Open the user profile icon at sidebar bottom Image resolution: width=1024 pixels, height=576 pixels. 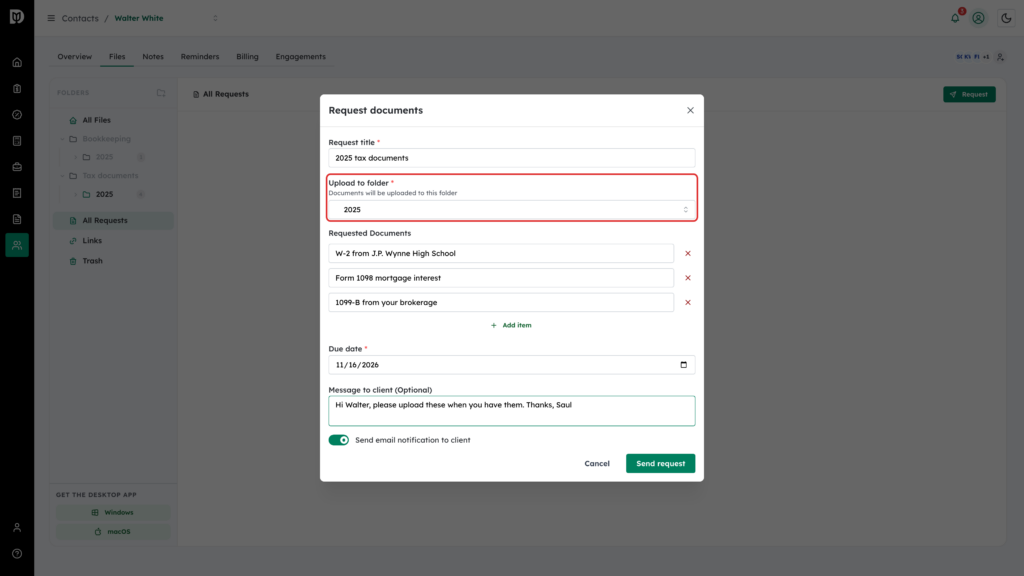17,528
